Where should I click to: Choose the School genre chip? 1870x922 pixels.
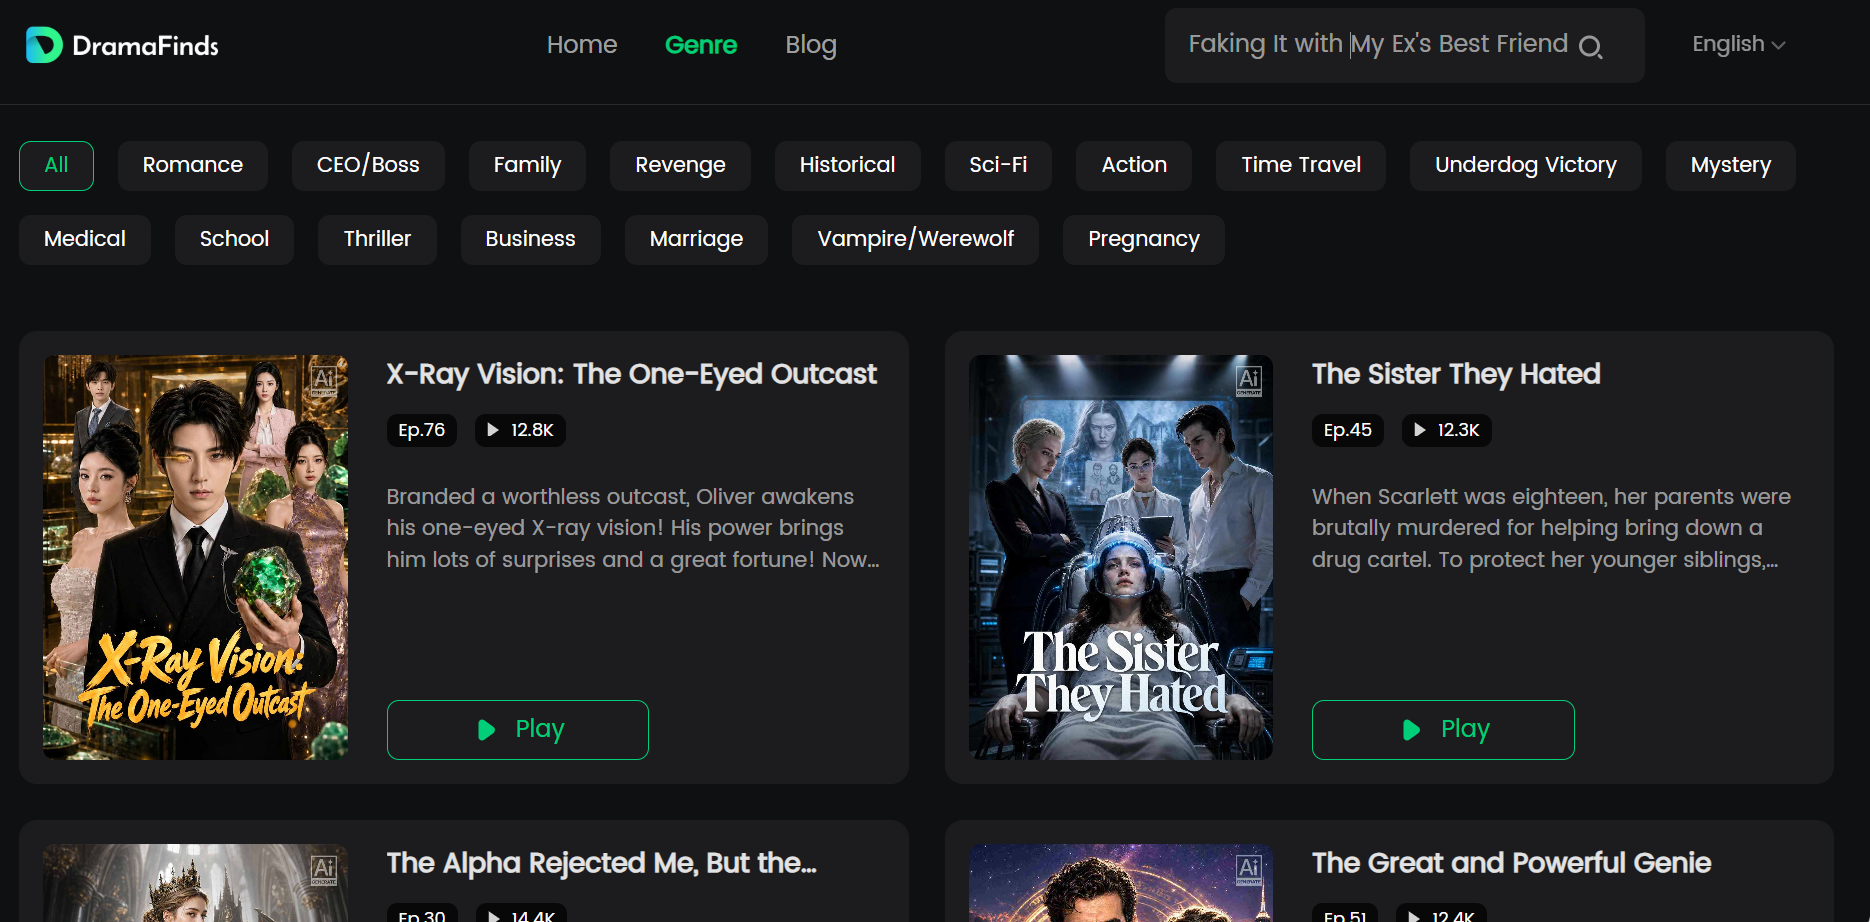[x=234, y=240]
